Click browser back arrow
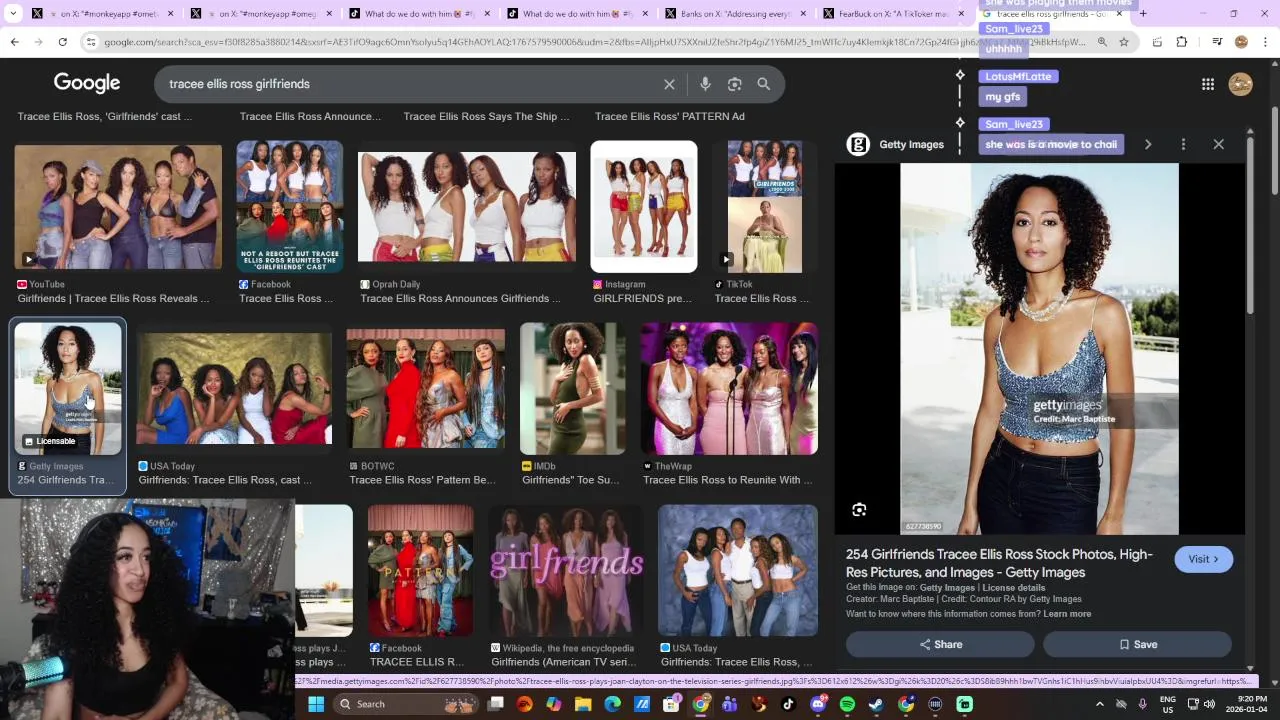1280x720 pixels. (x=14, y=42)
